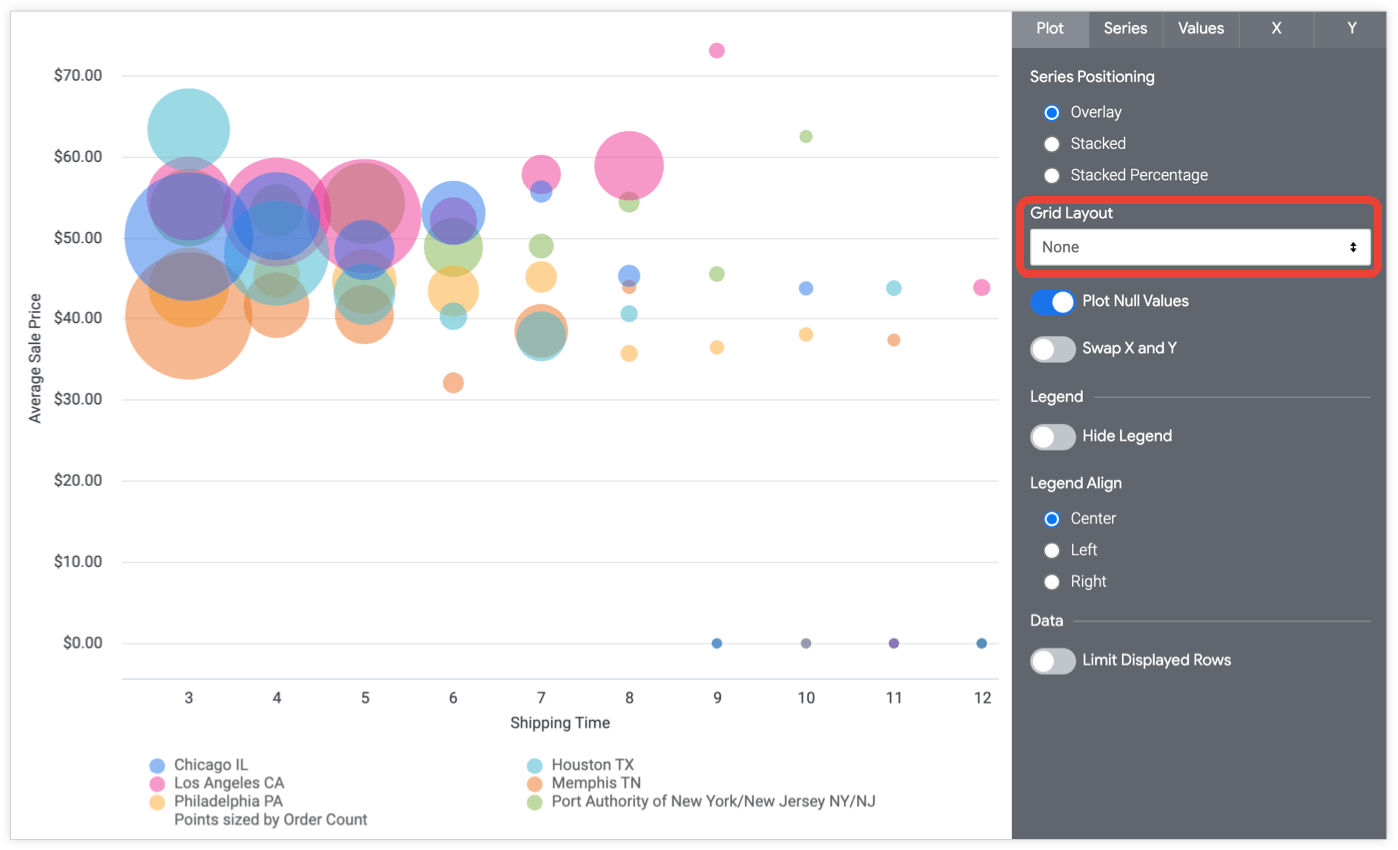
Task: Switch to the X tab
Action: (1276, 29)
